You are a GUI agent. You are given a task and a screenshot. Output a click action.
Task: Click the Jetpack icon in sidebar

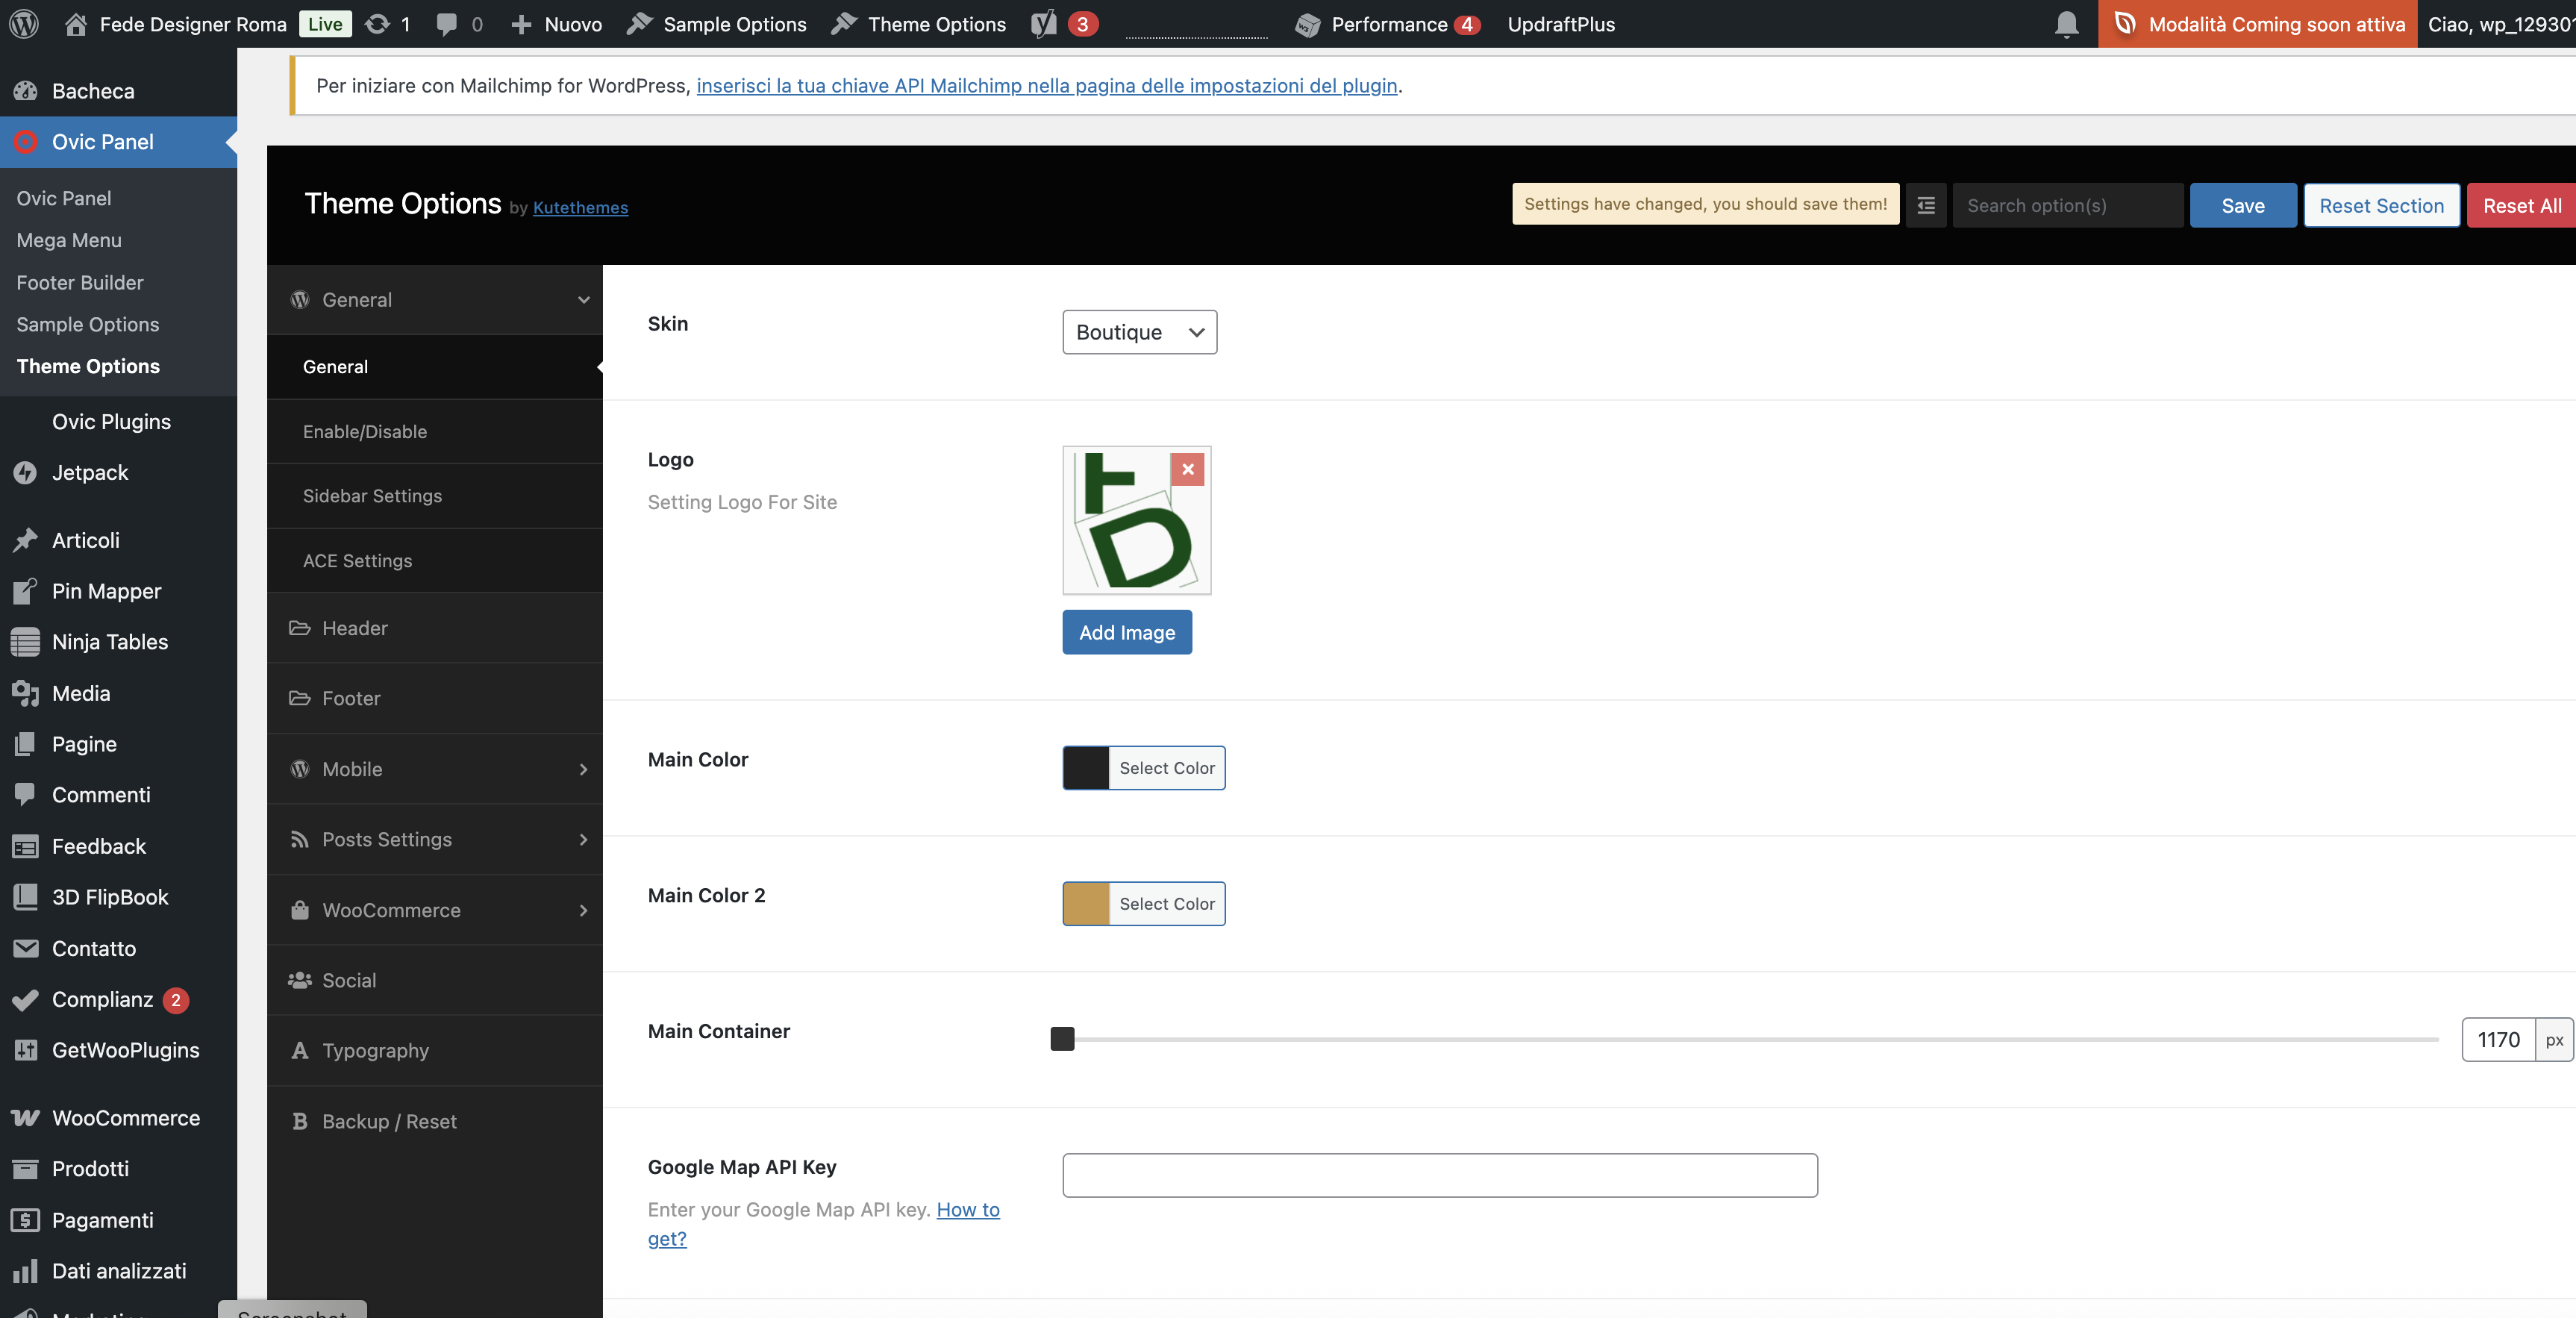click(x=25, y=473)
